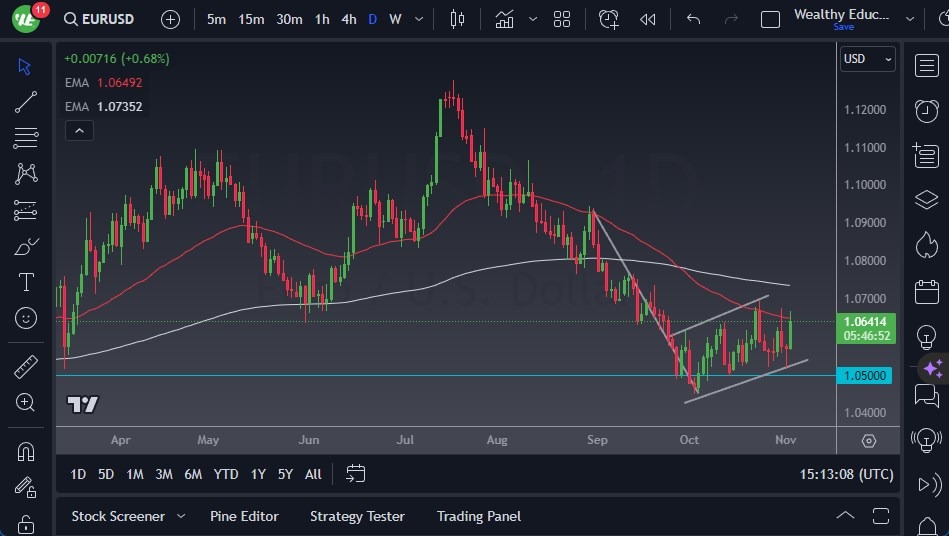Click the 1.05000 horizontal line price label

click(x=866, y=376)
